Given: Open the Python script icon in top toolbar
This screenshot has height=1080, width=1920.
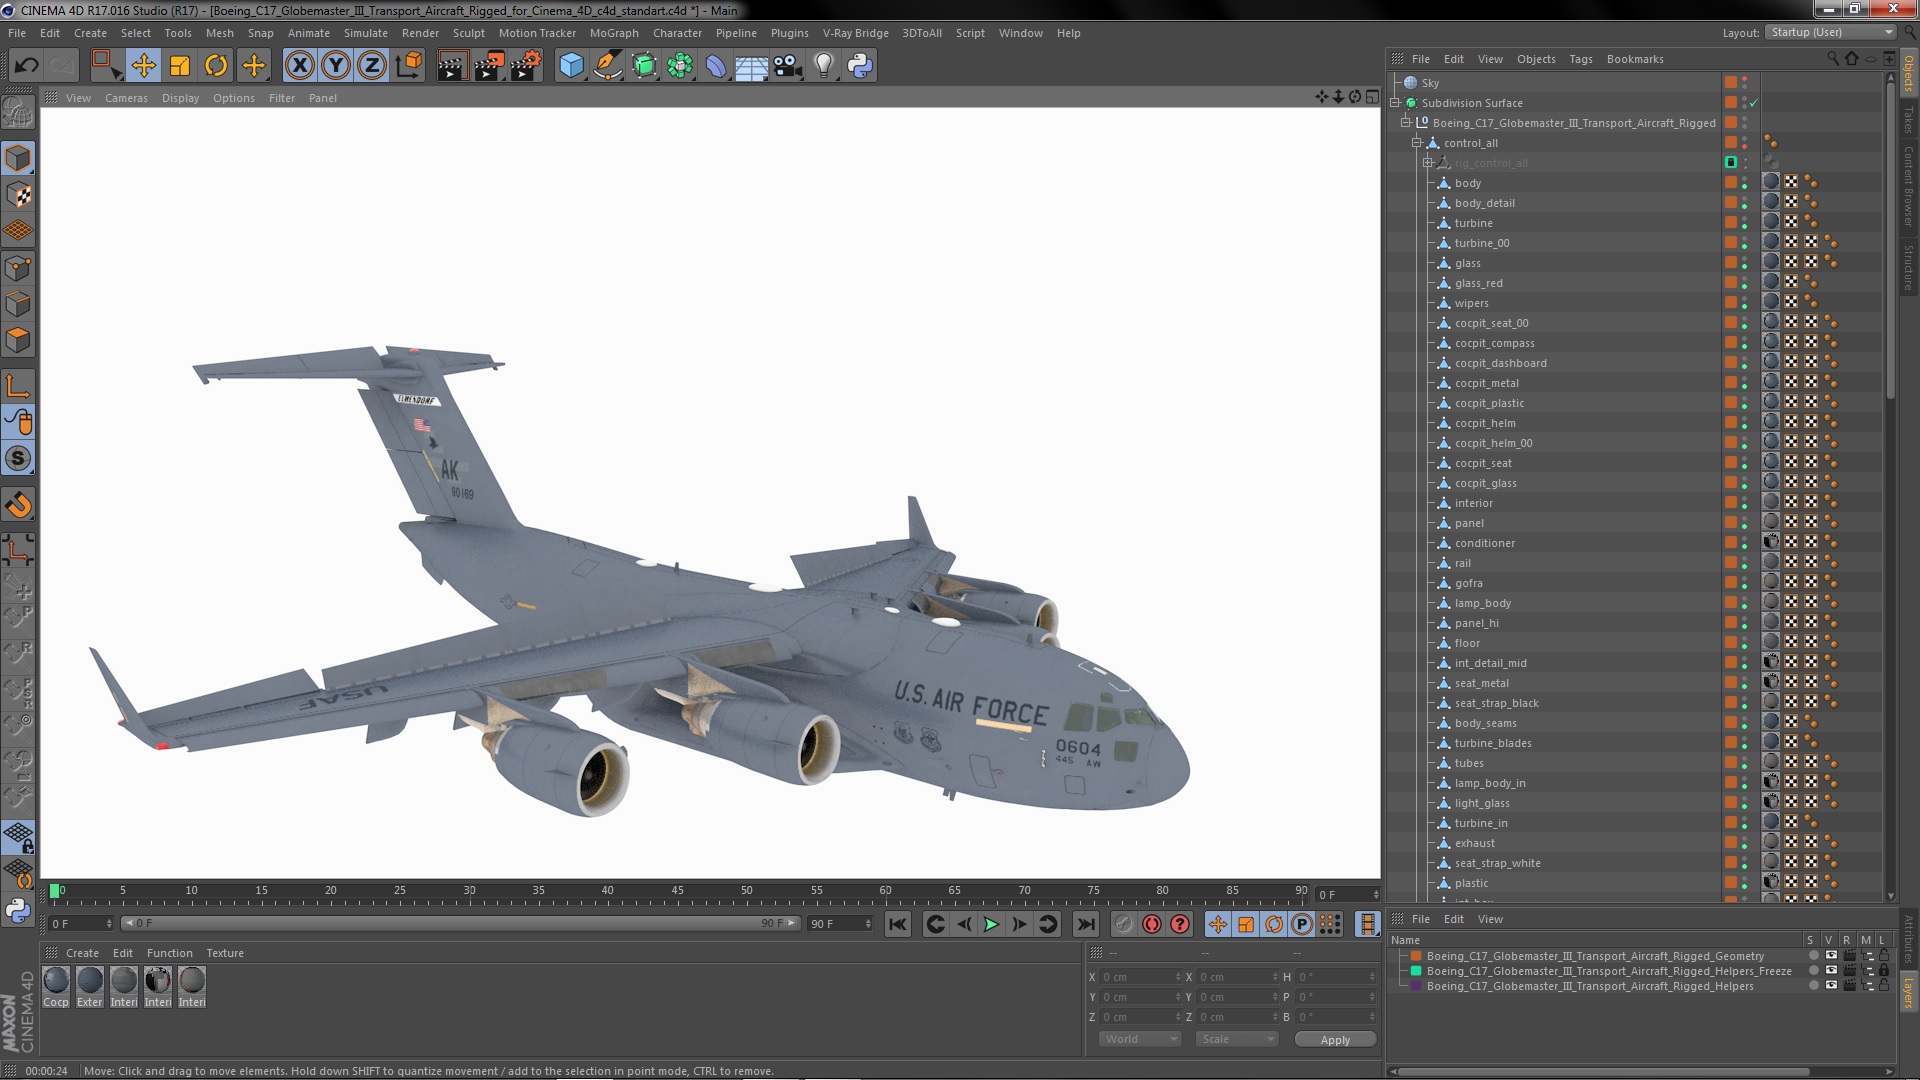Looking at the screenshot, I should coord(860,66).
